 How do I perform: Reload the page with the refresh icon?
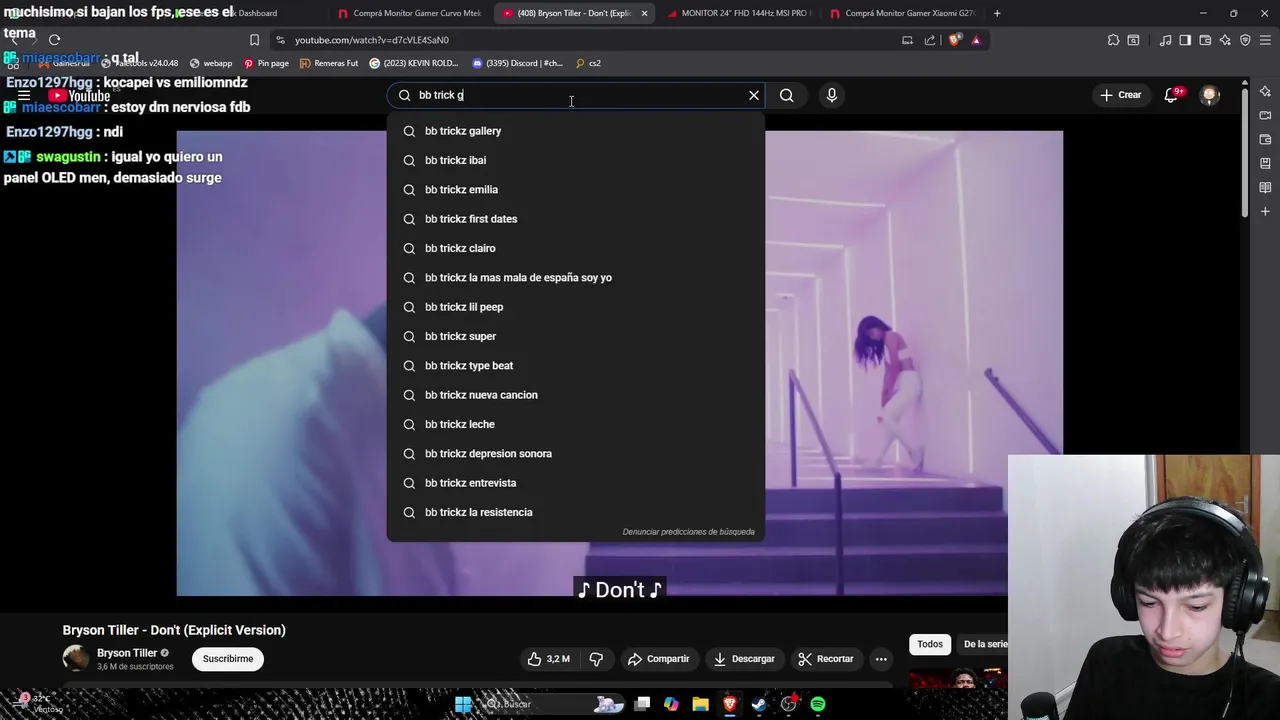point(54,40)
